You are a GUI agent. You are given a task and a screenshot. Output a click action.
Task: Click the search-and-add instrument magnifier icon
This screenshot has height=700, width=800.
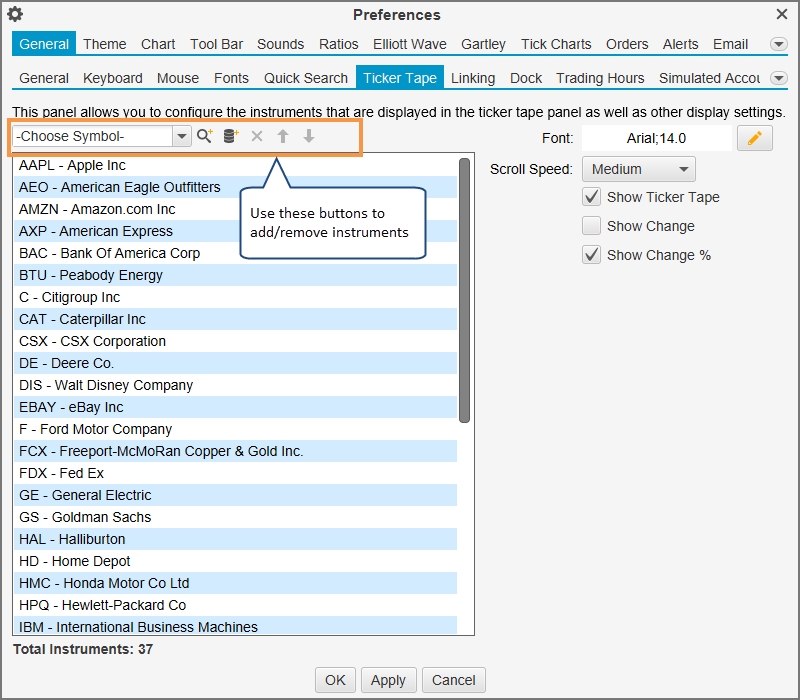pyautogui.click(x=205, y=136)
